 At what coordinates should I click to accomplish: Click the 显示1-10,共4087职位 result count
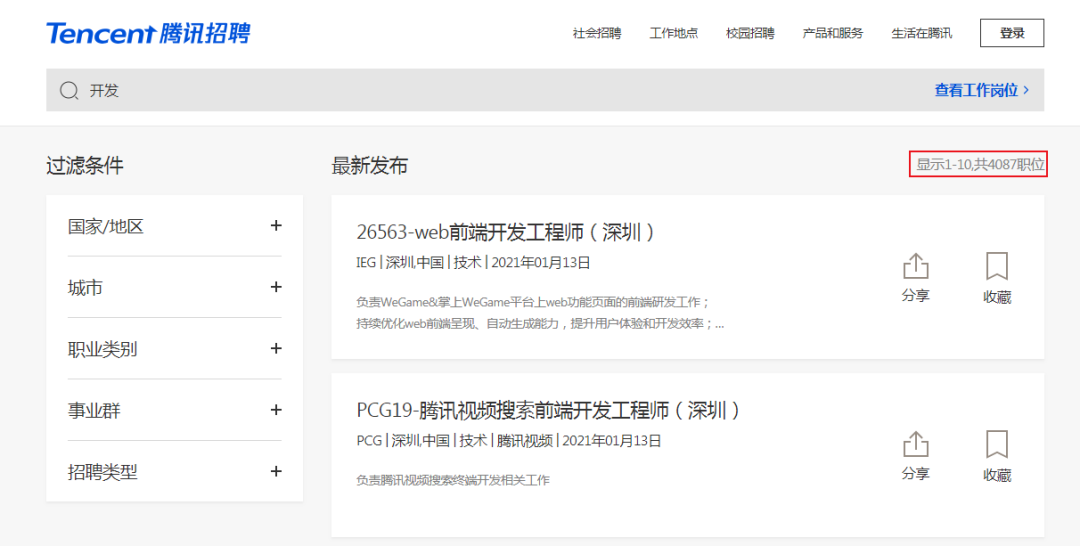pyautogui.click(x=979, y=165)
